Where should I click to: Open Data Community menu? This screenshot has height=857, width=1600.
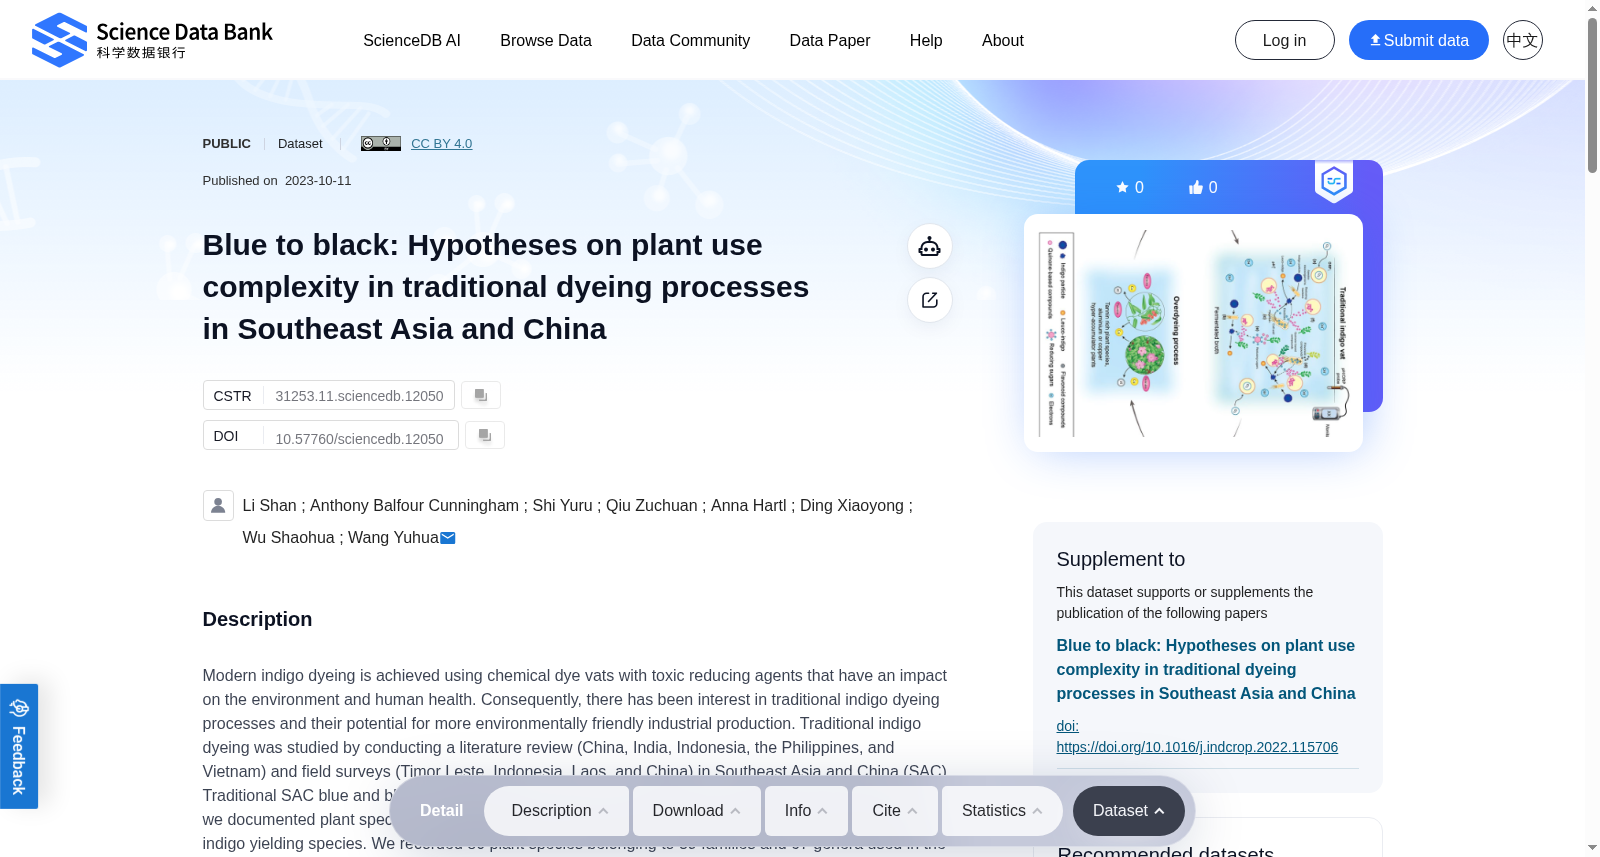[690, 40]
